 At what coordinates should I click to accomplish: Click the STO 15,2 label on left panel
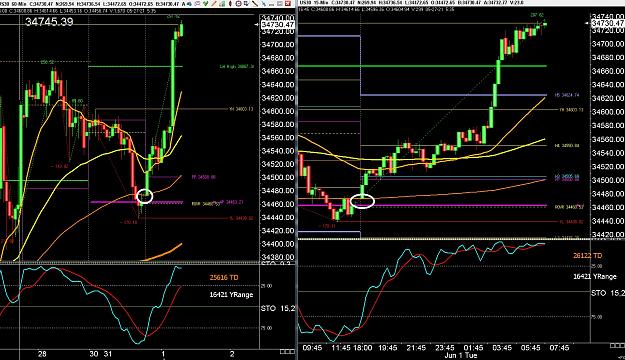(278, 308)
